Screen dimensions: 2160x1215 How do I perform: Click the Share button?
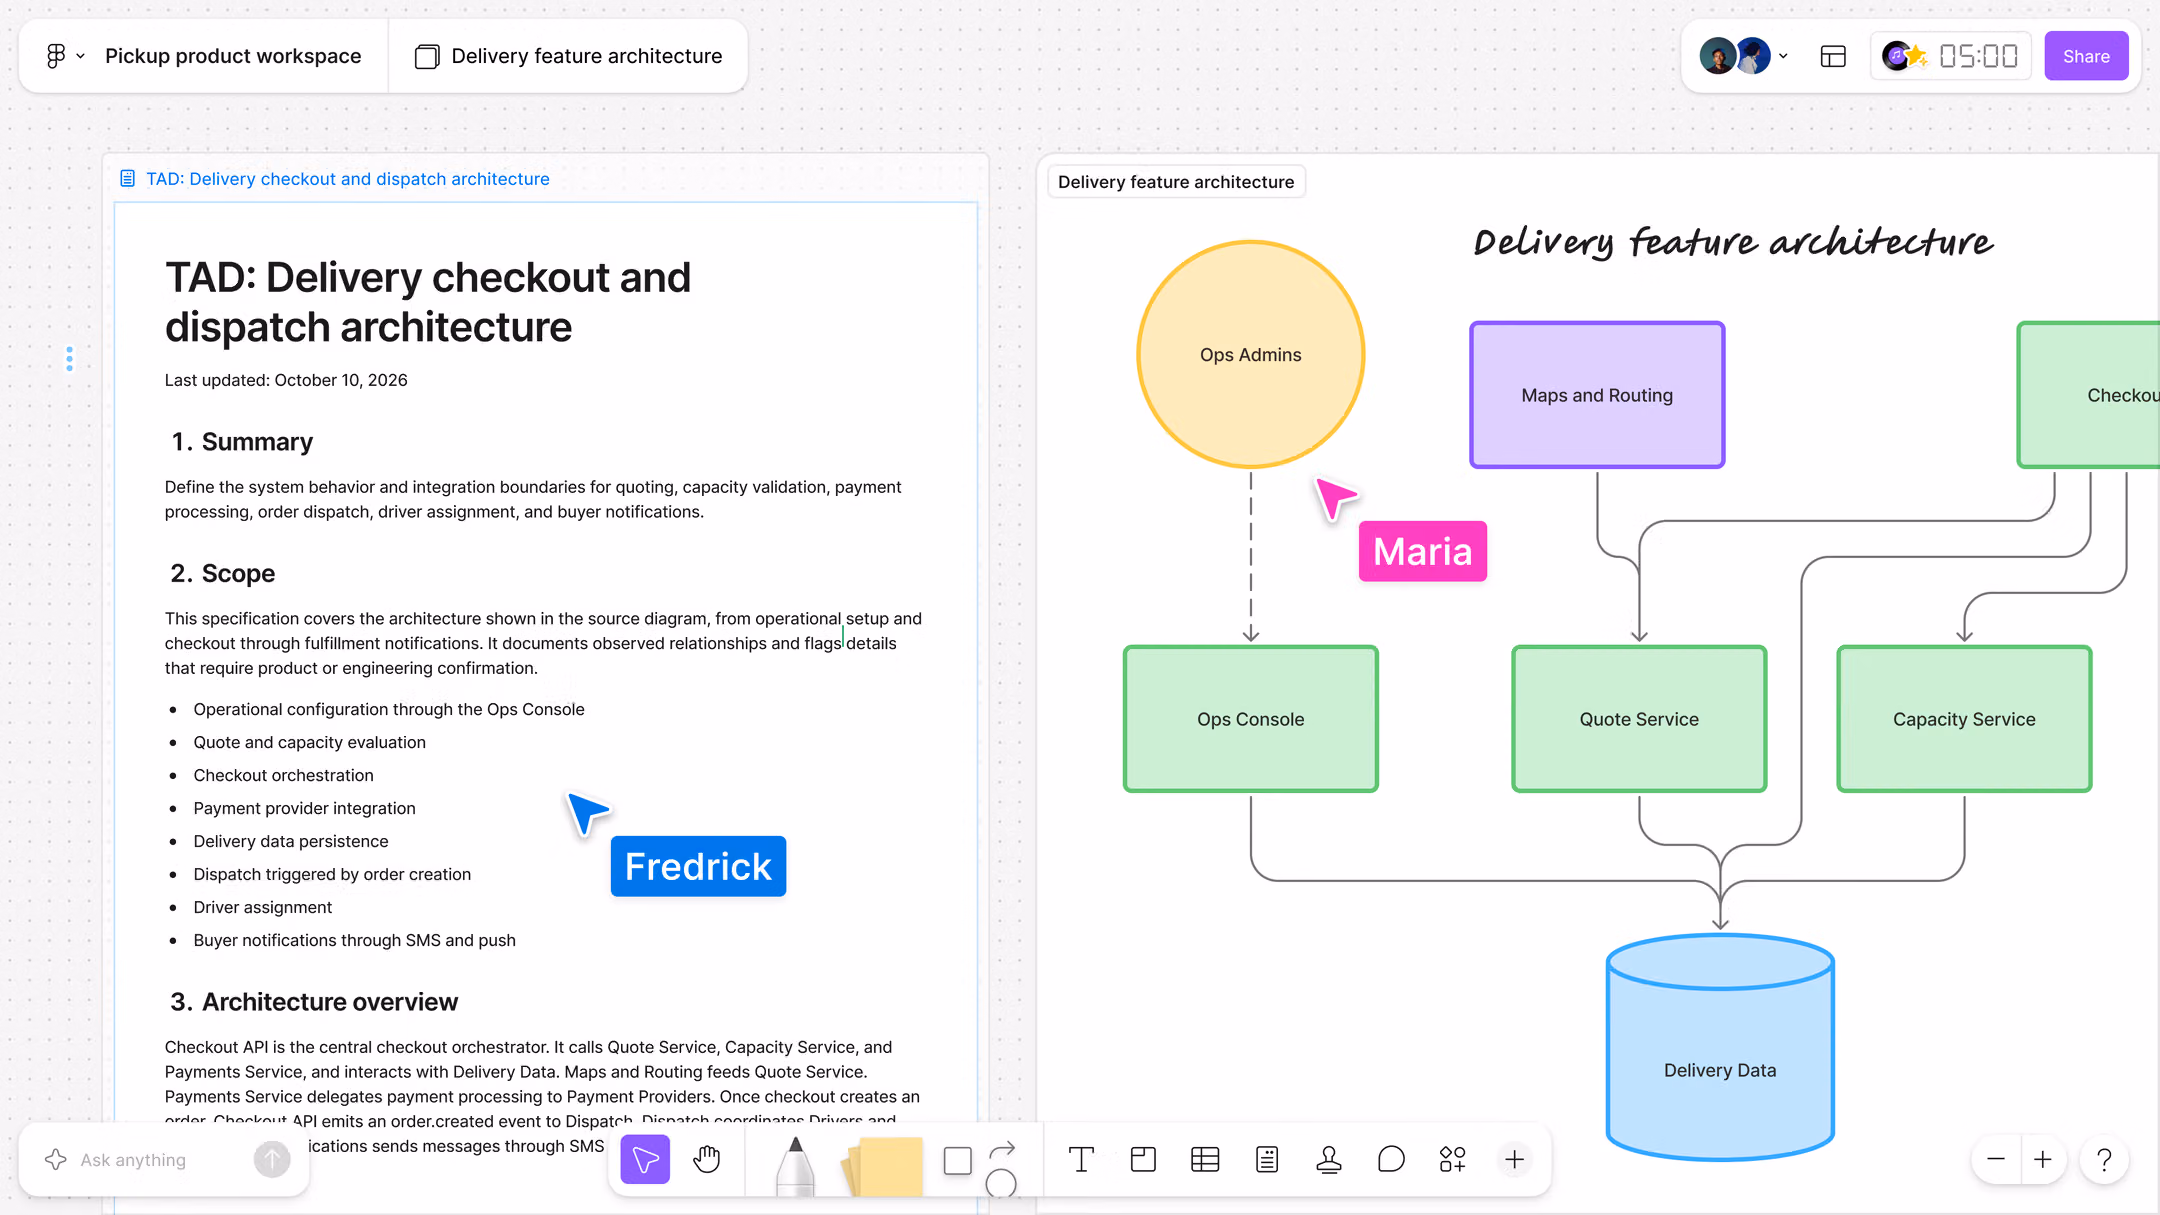point(2086,56)
